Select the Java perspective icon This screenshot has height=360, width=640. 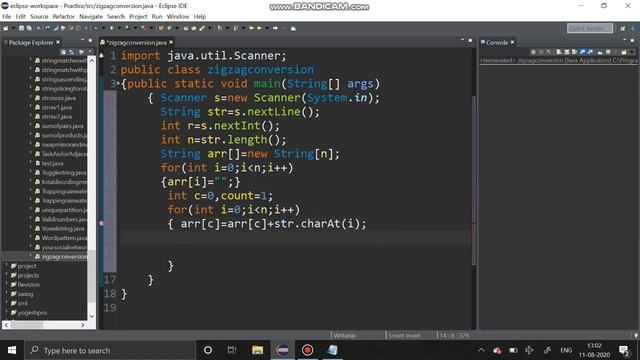[633, 28]
